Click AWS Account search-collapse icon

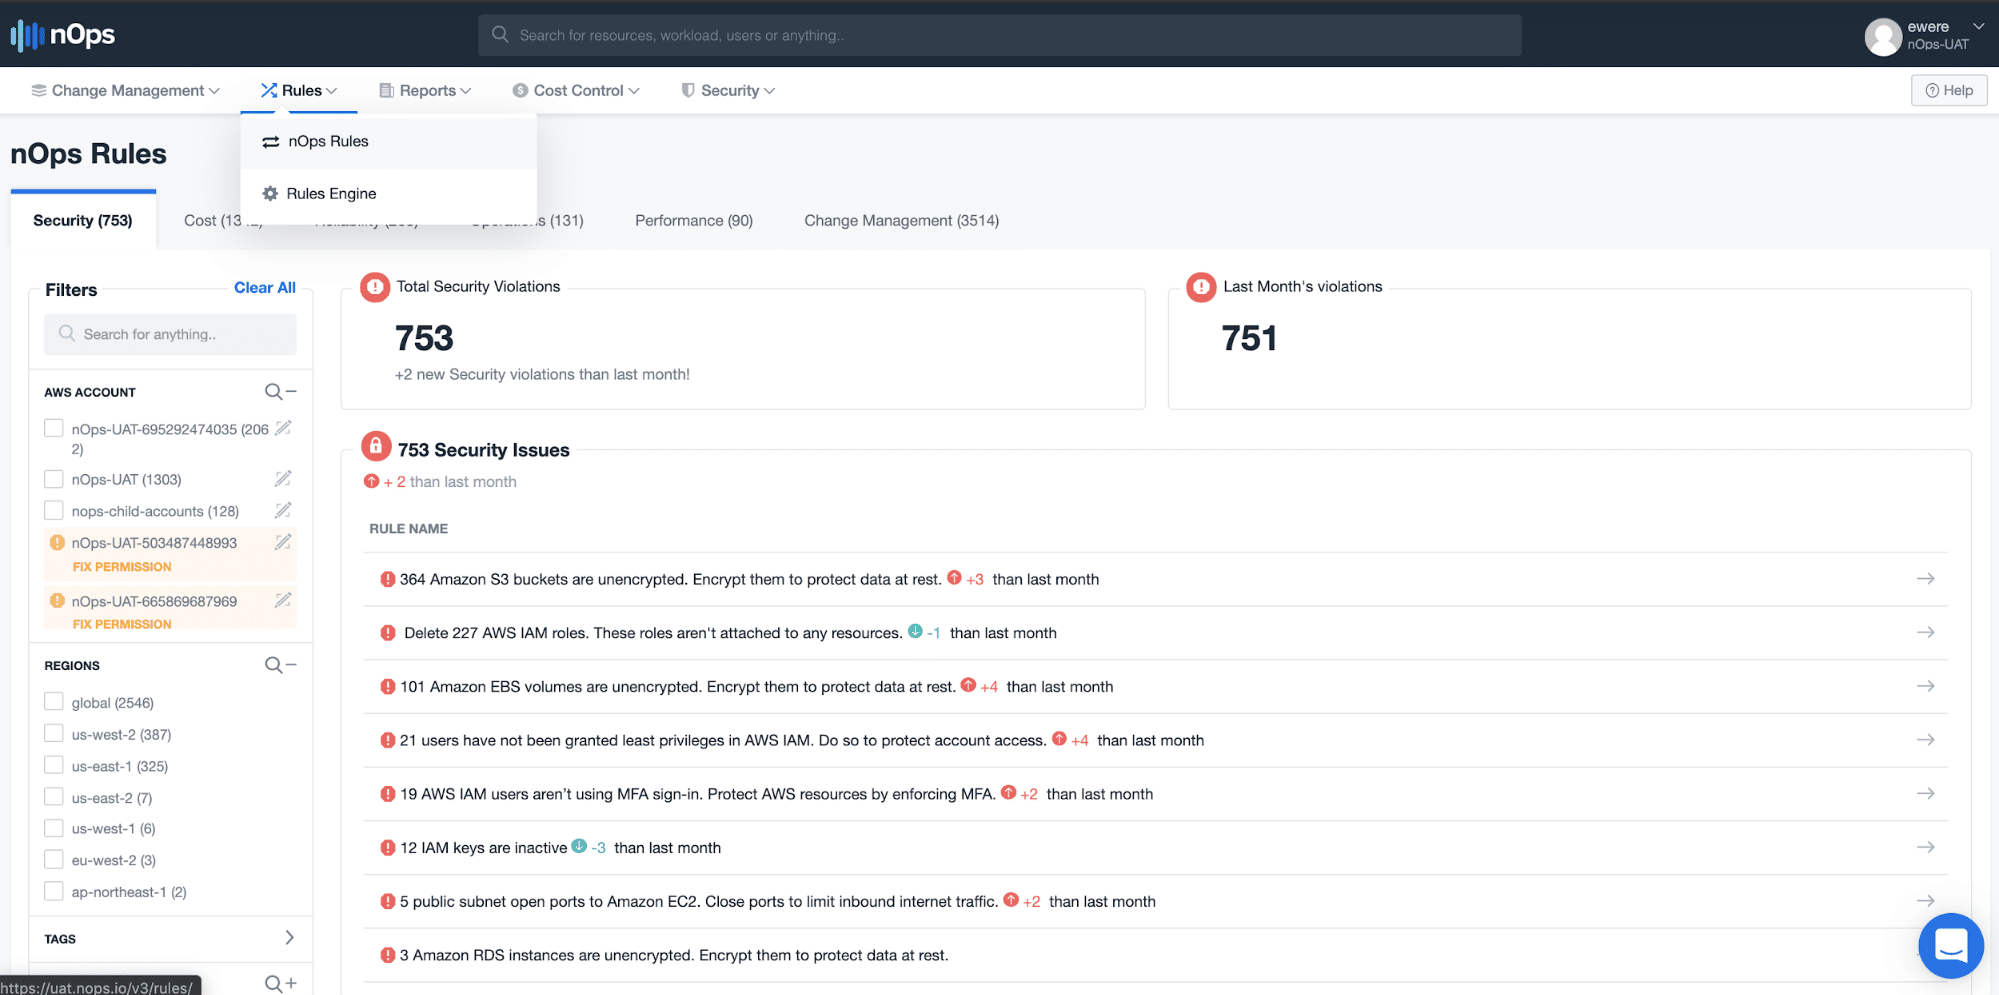coord(280,392)
